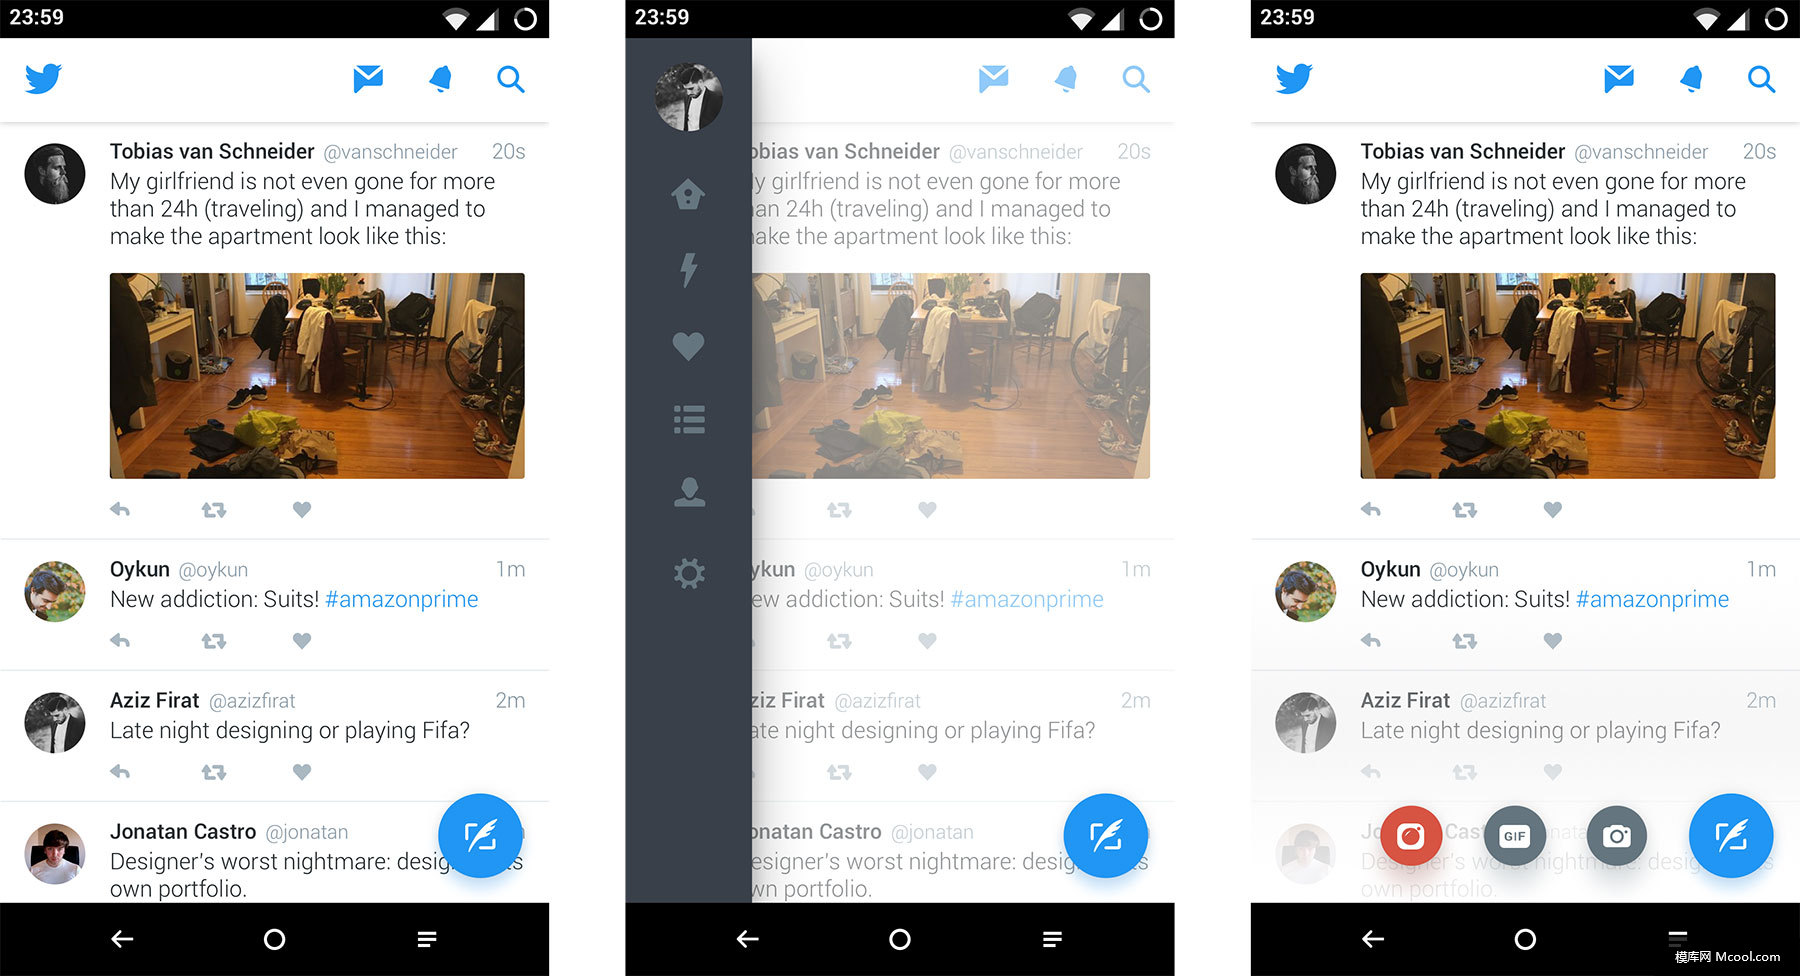The width and height of the screenshot is (1800, 976).
Task: Like Tobias van Schneider's tweet in right screen
Action: [1552, 509]
